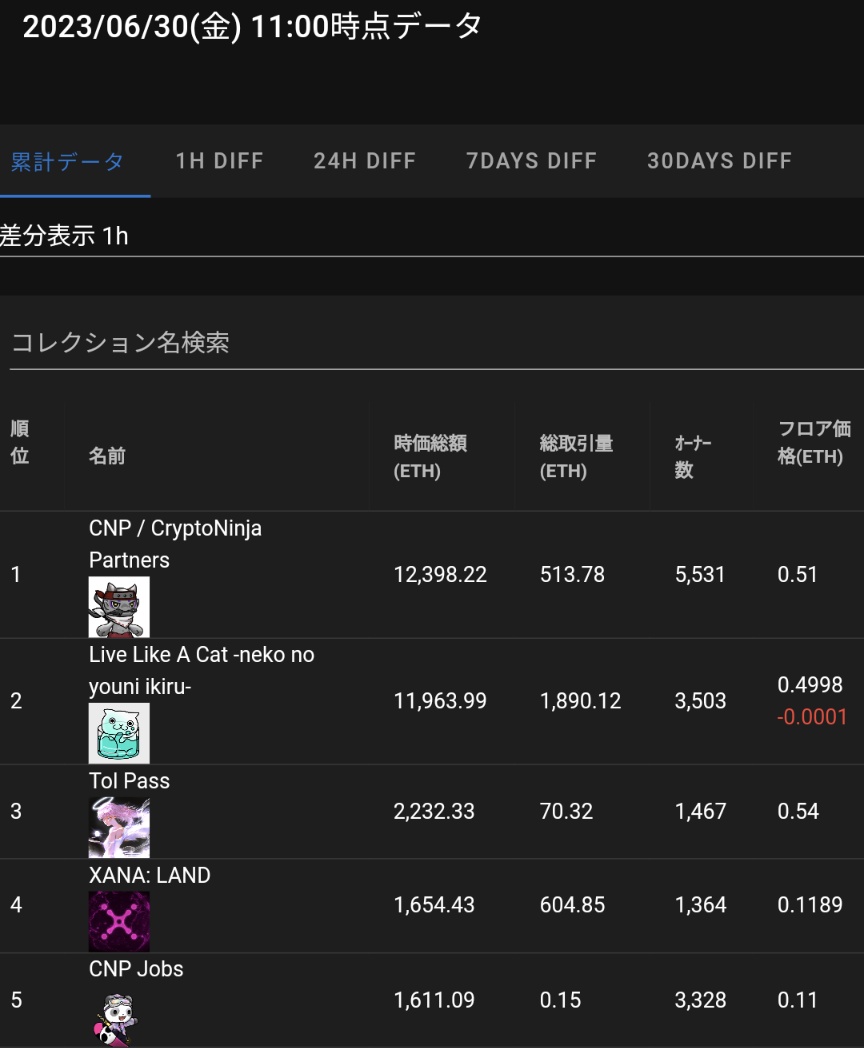Switch to the 7DAYS DIFF tab
The image size is (864, 1048).
531,161
